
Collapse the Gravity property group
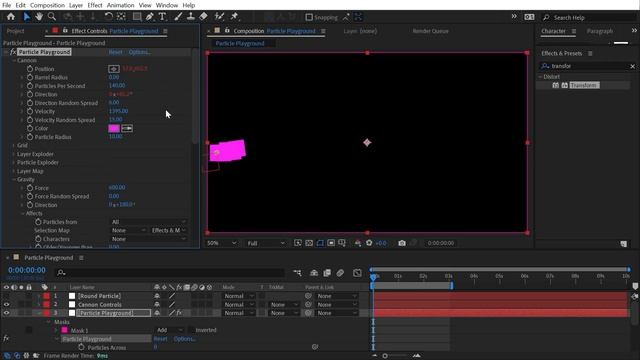pyautogui.click(x=14, y=180)
